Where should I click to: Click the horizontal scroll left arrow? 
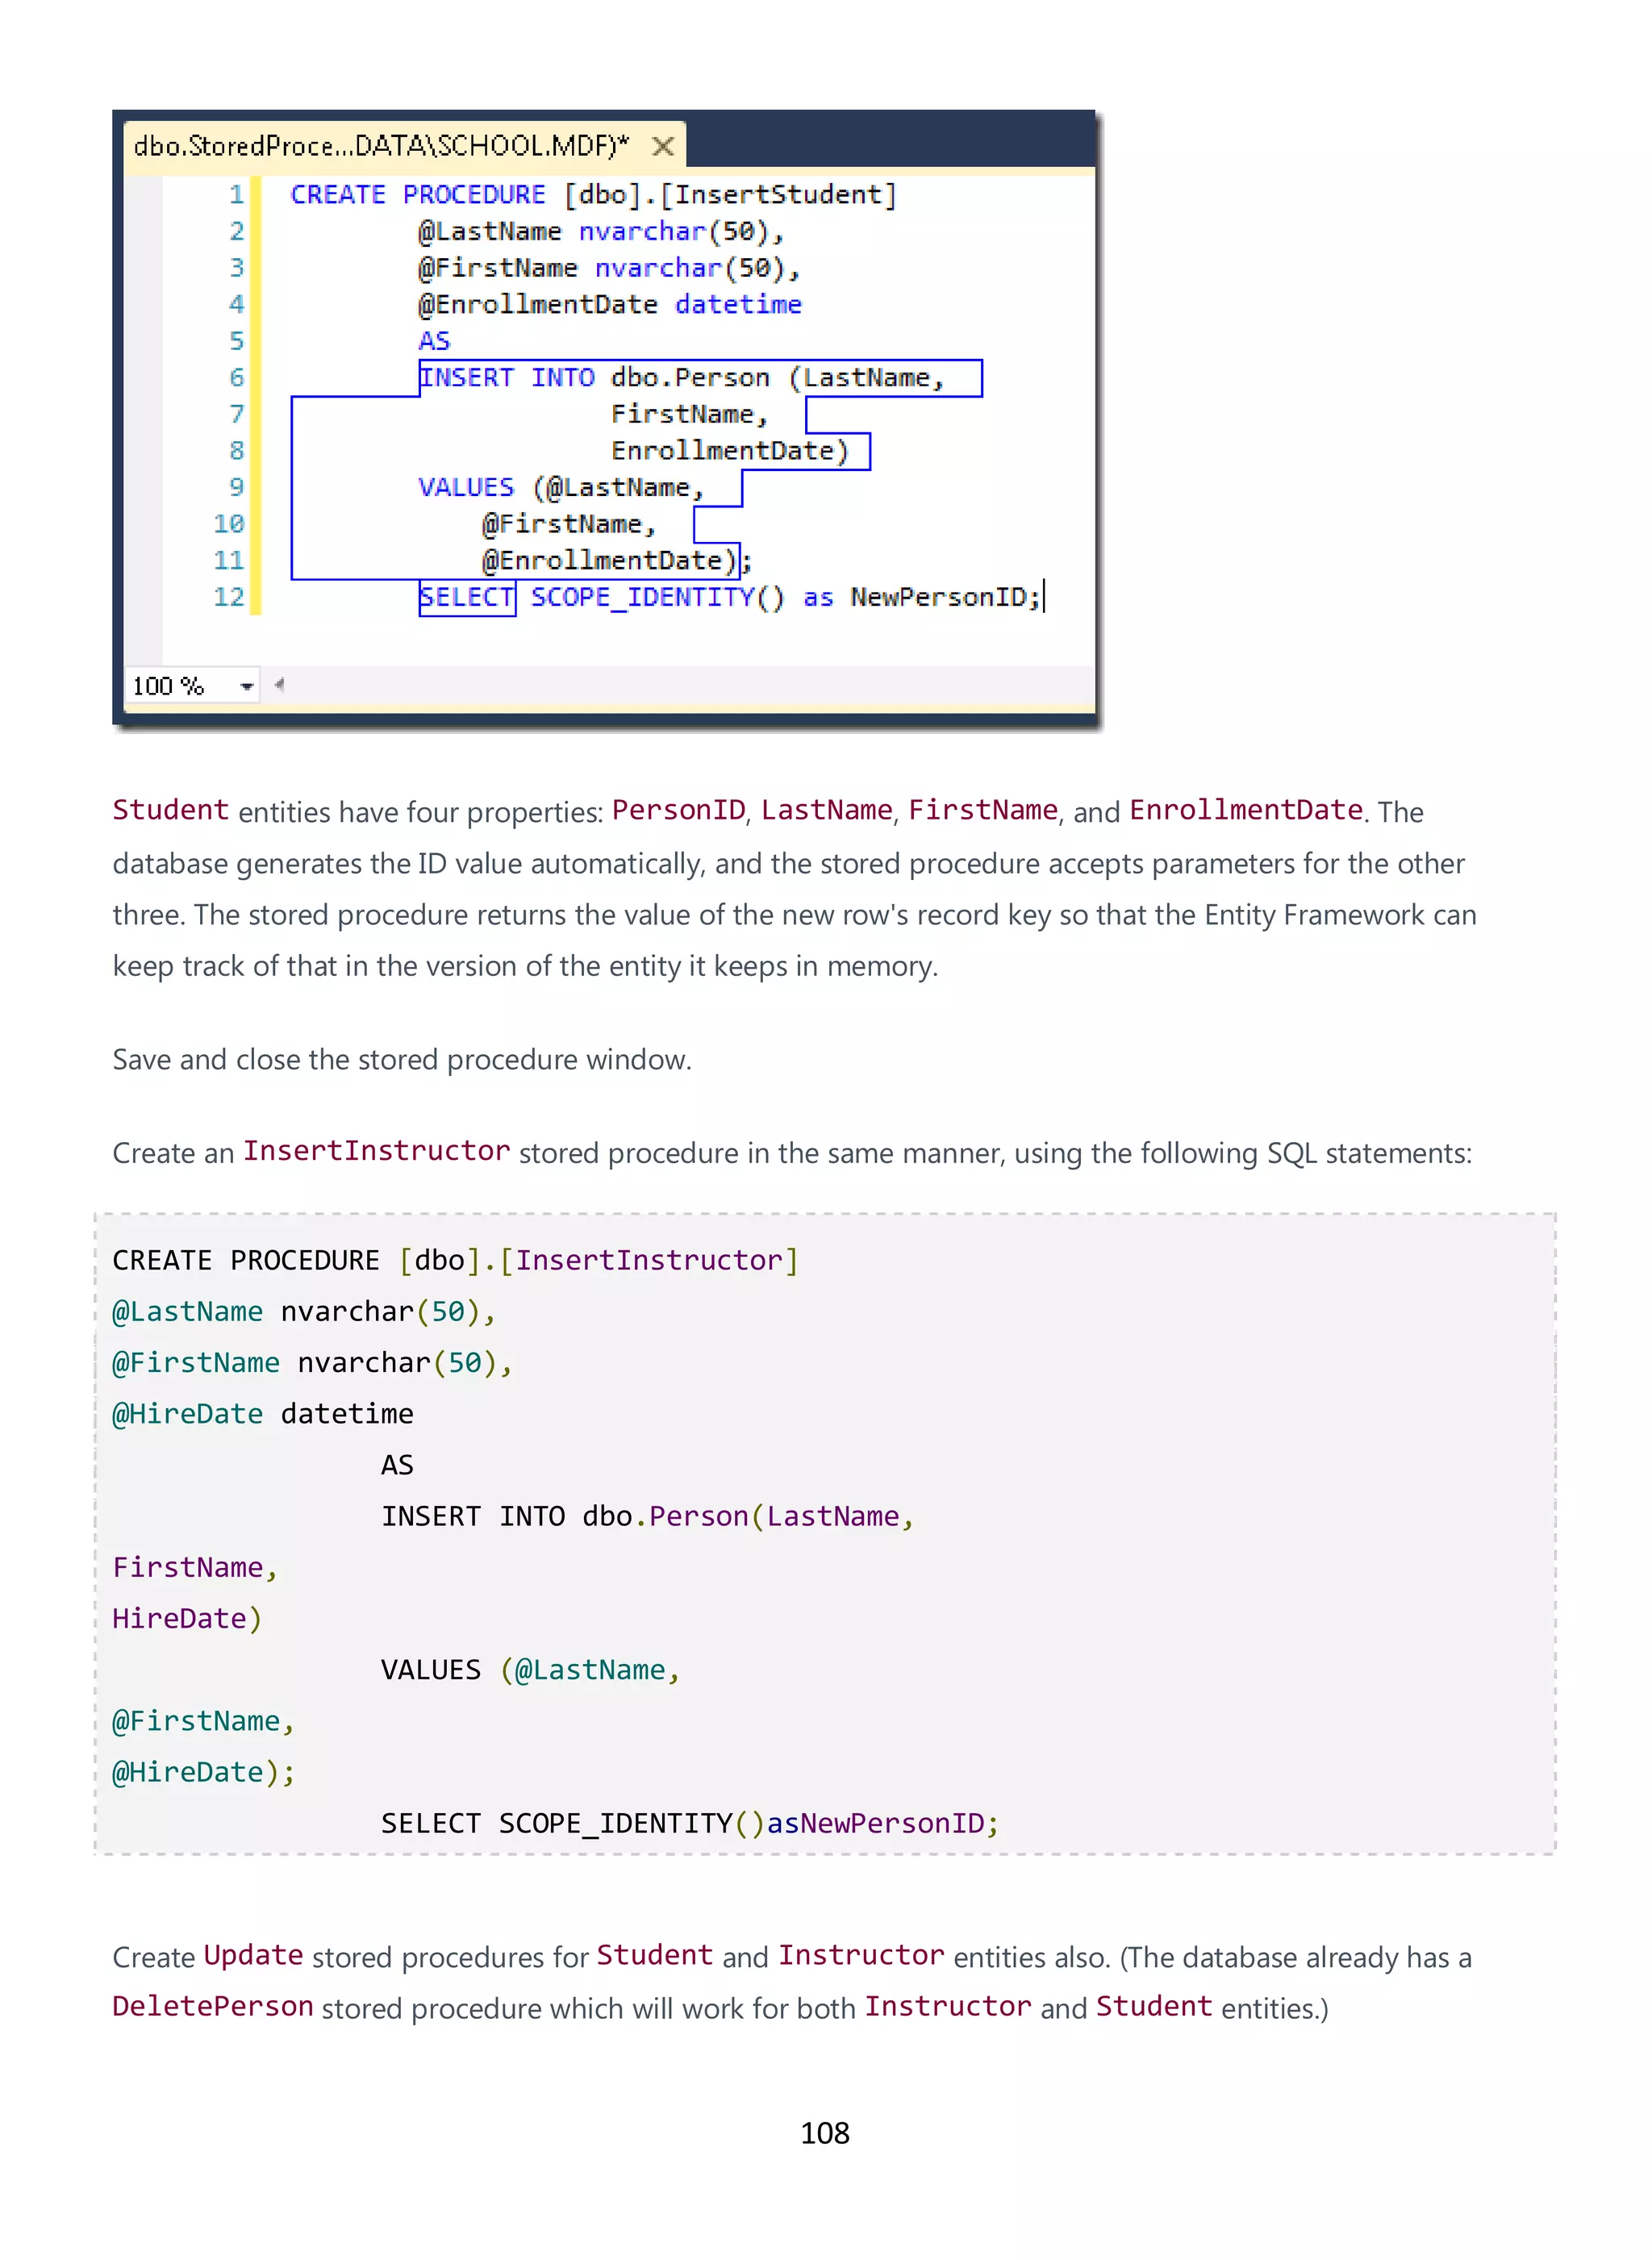click(x=279, y=685)
